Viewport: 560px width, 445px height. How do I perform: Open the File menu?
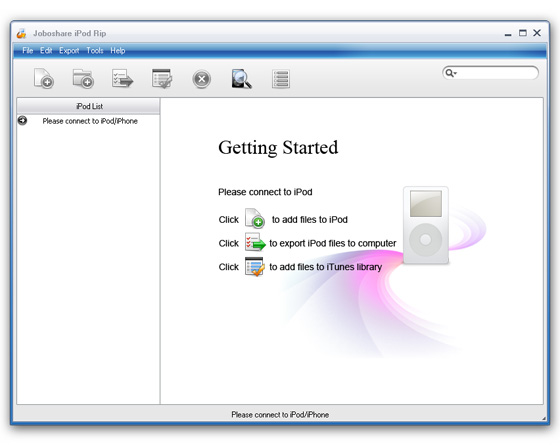pyautogui.click(x=28, y=51)
